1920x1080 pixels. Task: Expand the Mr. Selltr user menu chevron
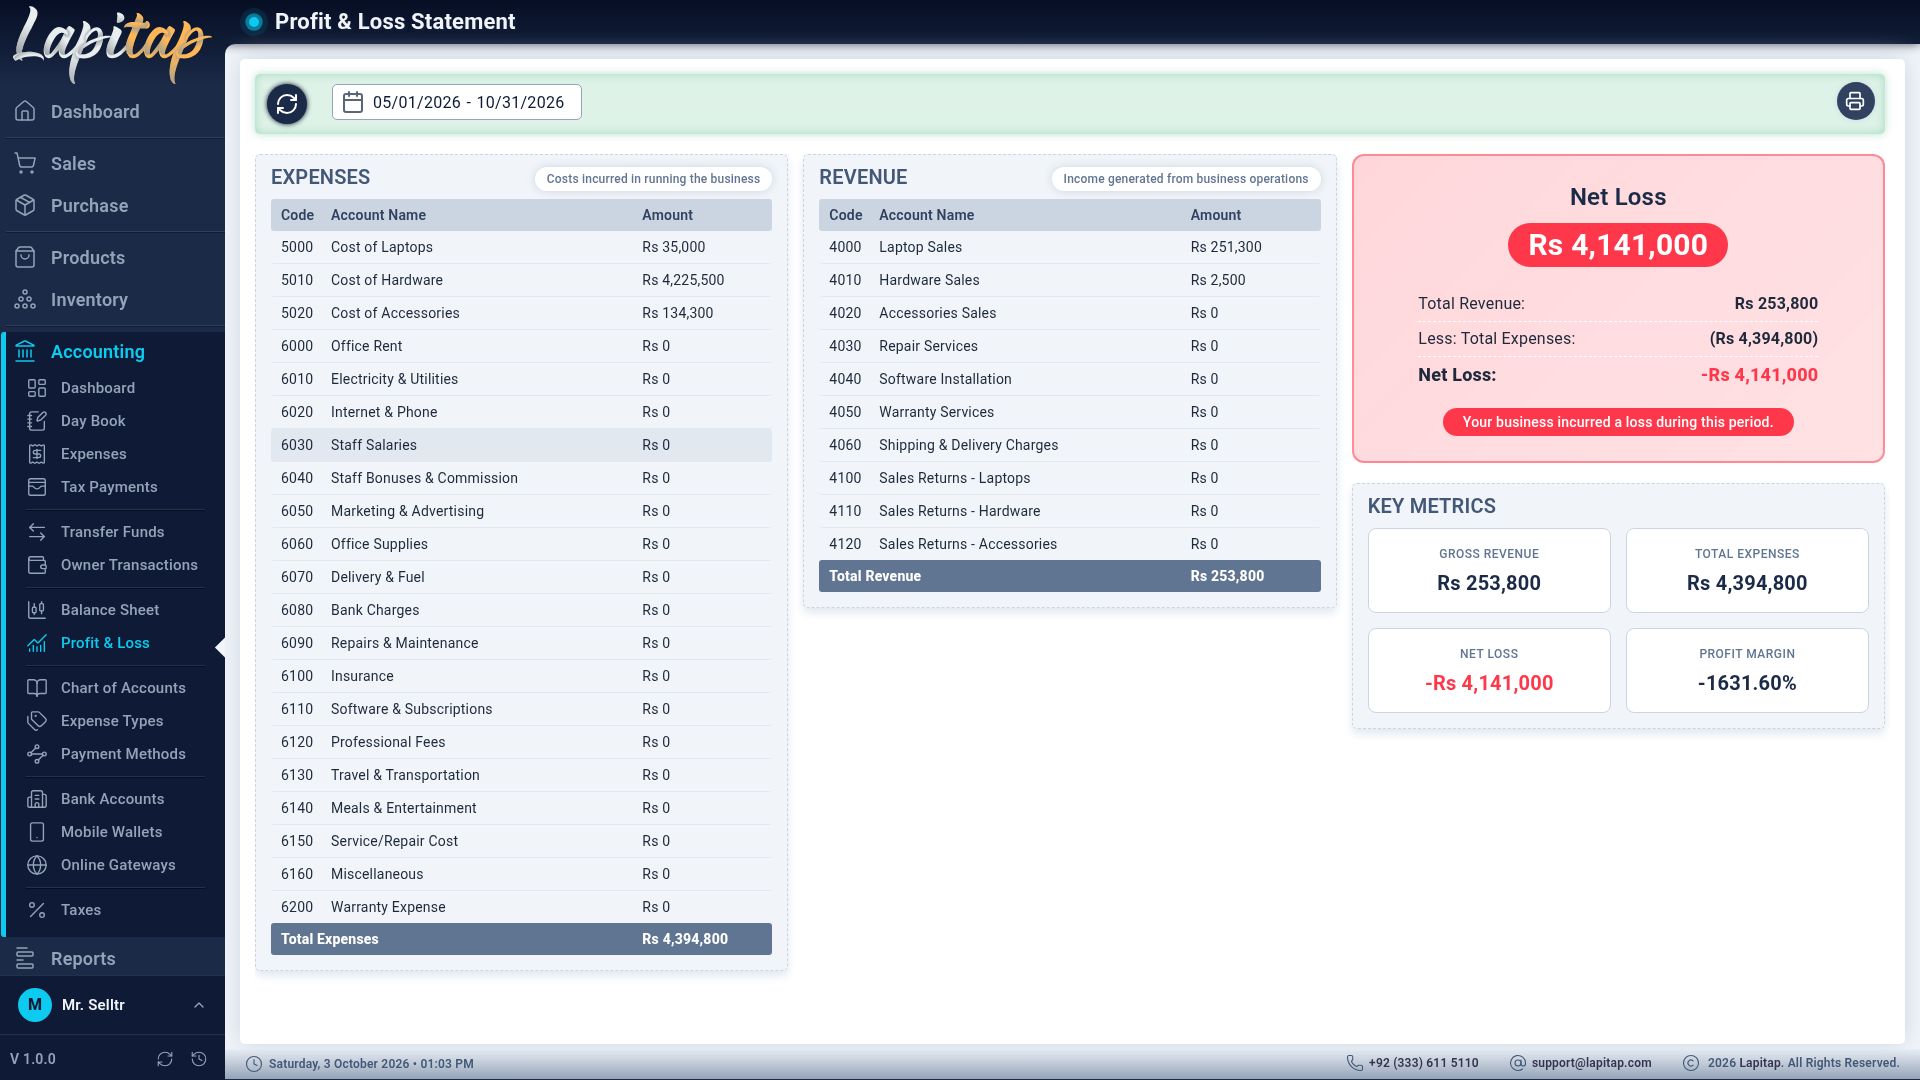(x=199, y=1005)
